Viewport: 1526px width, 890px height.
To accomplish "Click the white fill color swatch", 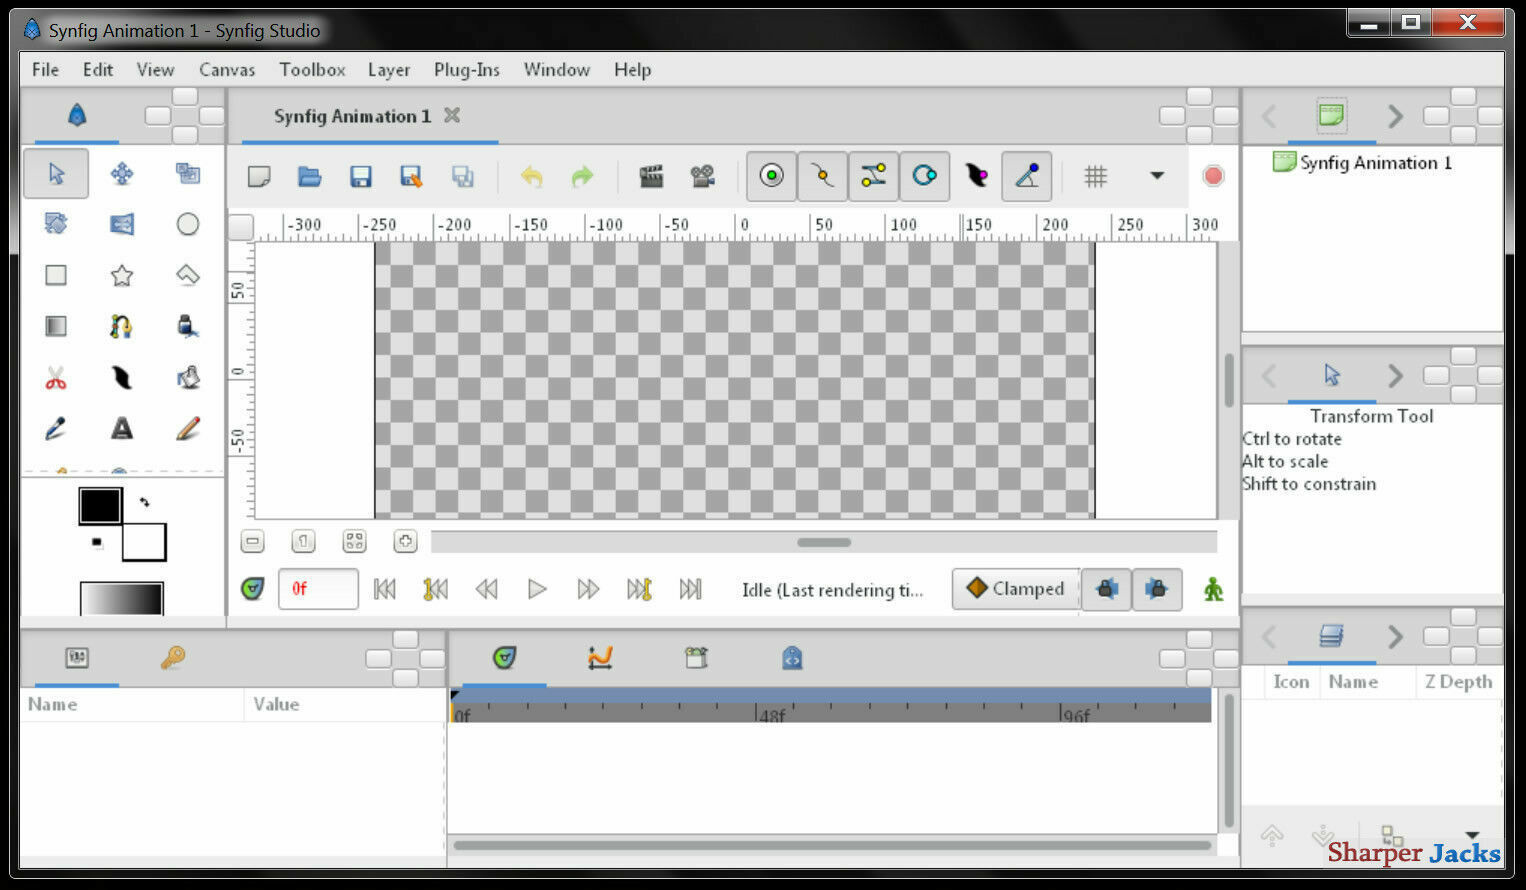I will coord(145,543).
